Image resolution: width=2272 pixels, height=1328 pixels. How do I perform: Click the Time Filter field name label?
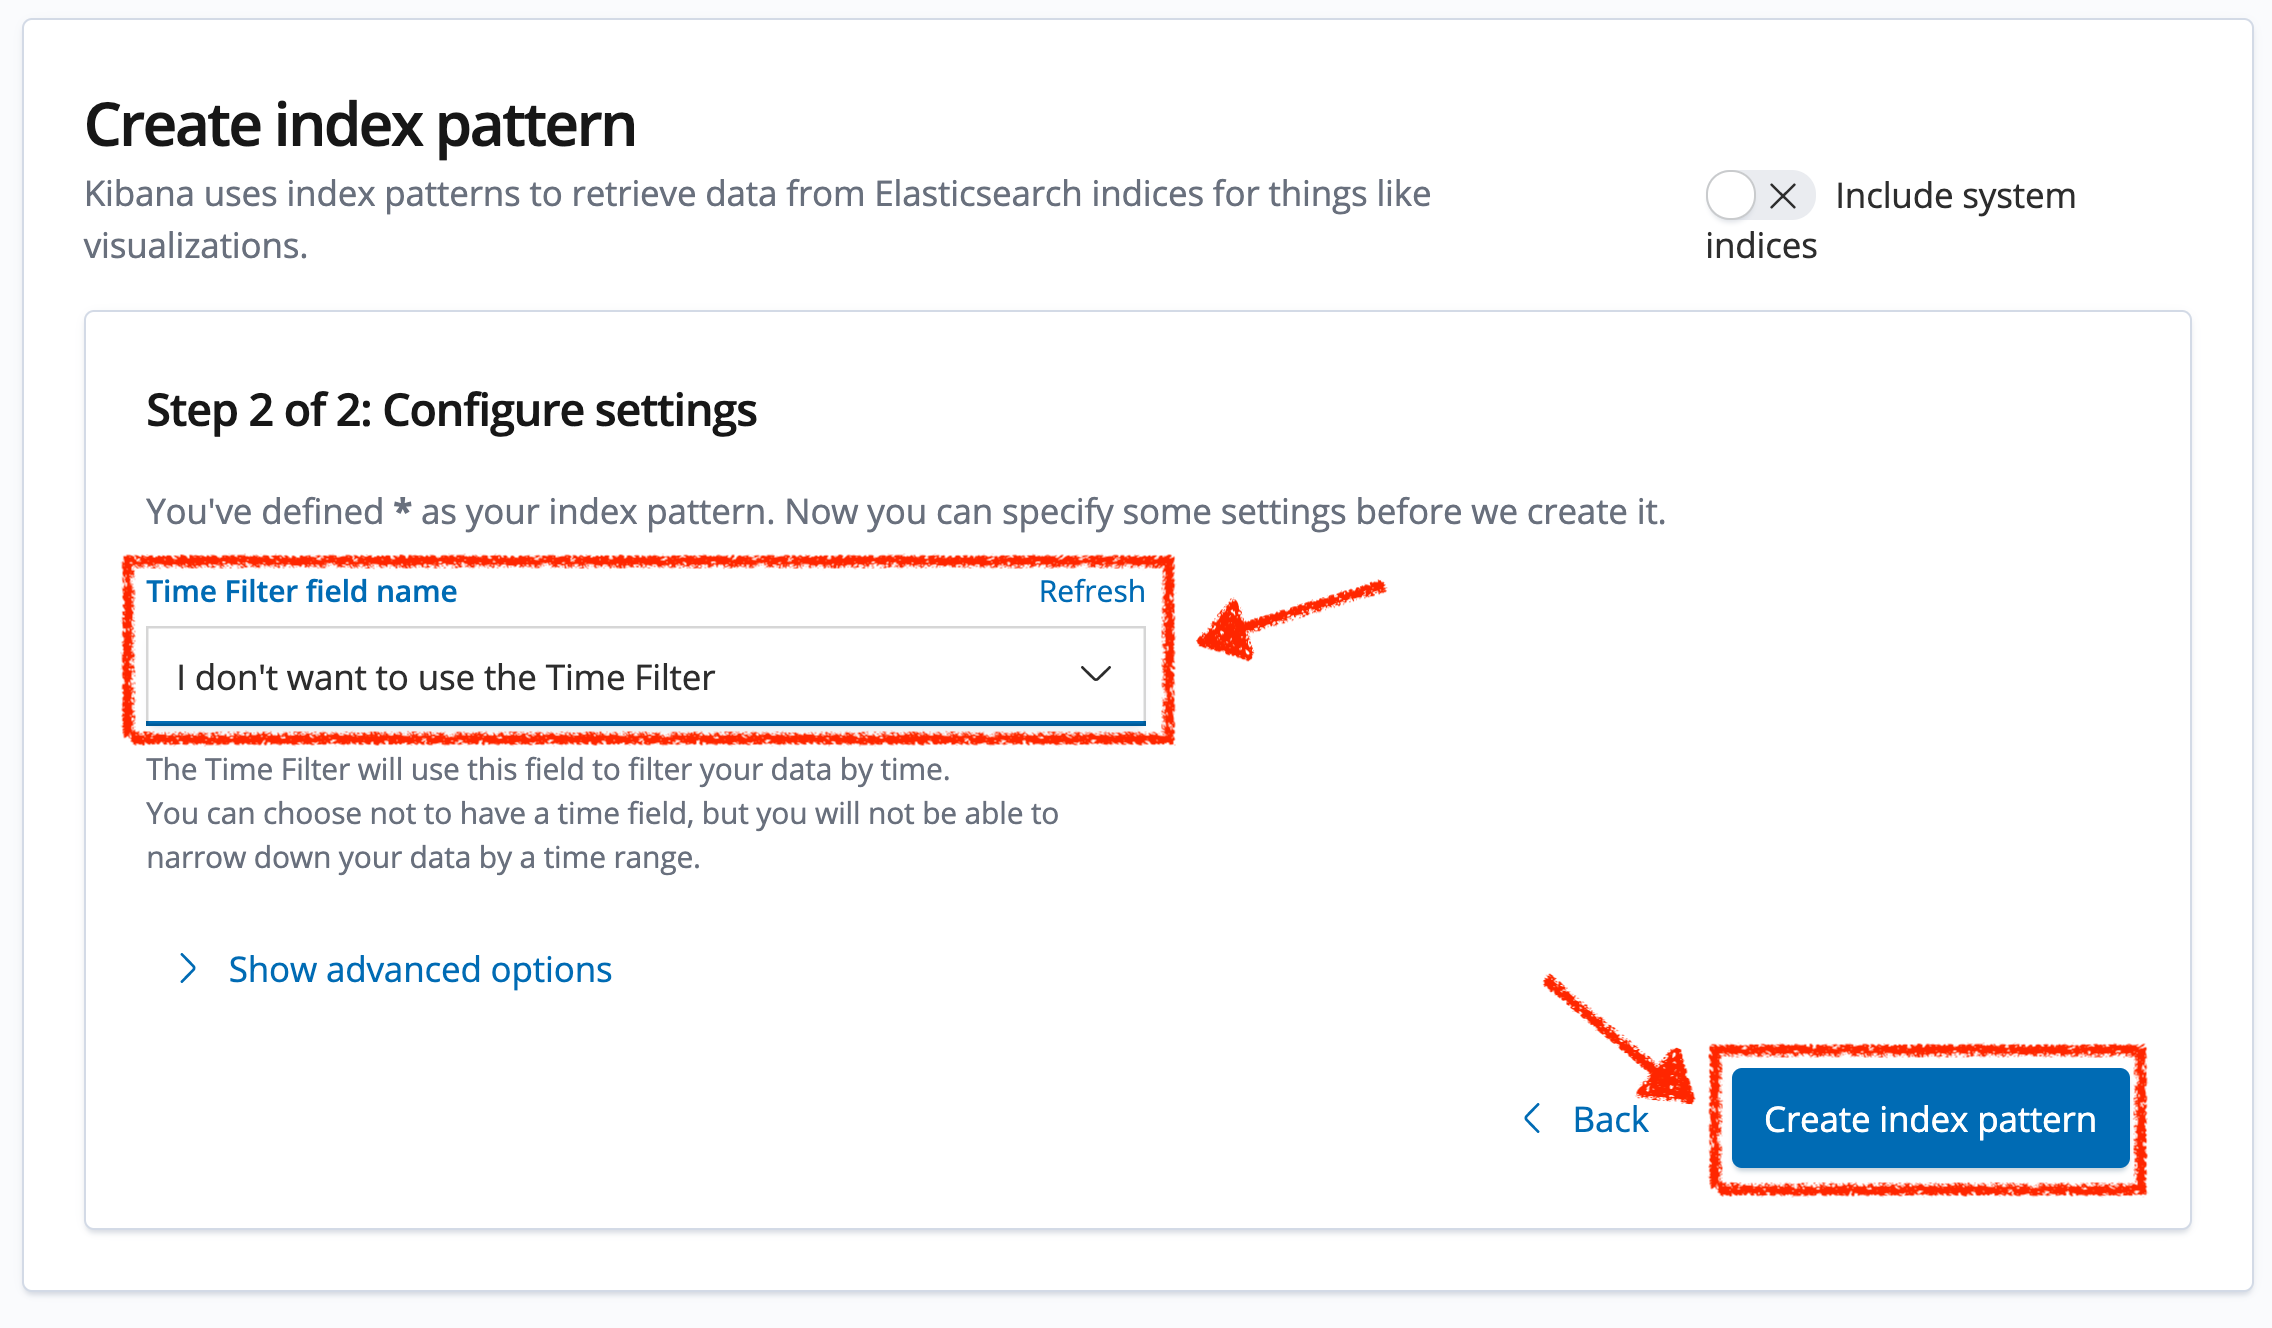pos(301,590)
